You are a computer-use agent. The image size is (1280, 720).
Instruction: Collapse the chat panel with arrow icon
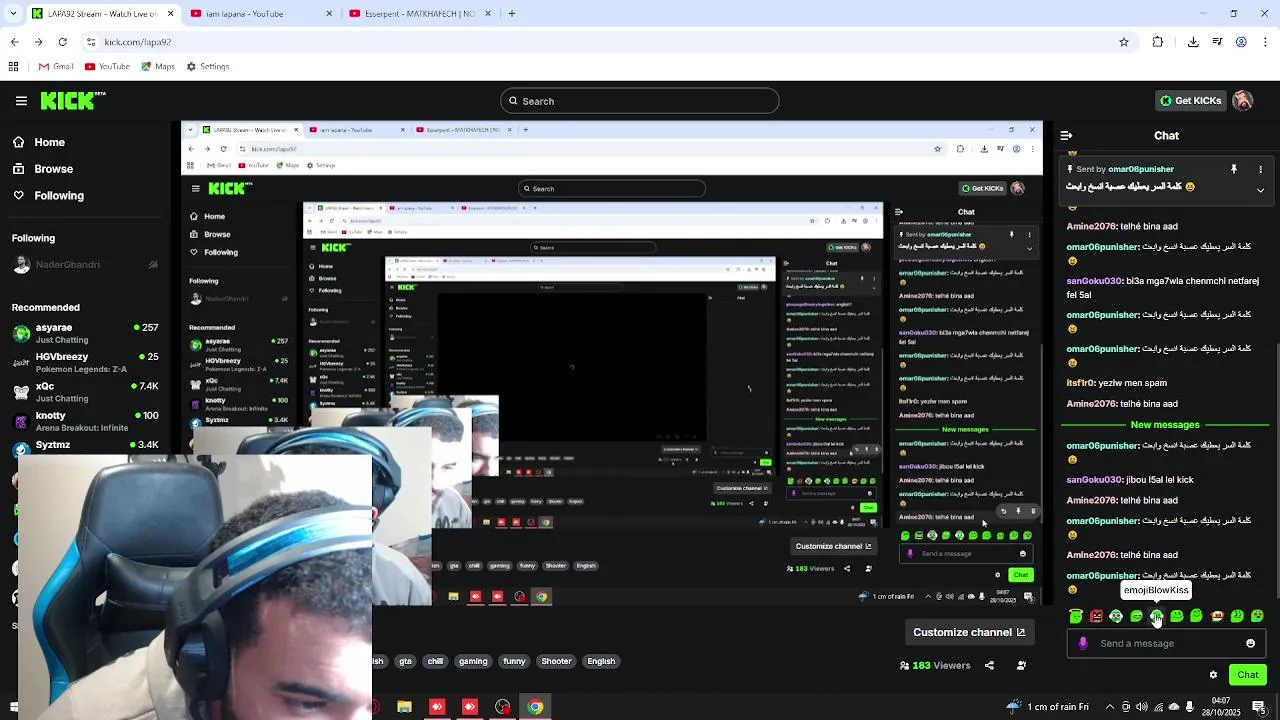pos(1066,136)
